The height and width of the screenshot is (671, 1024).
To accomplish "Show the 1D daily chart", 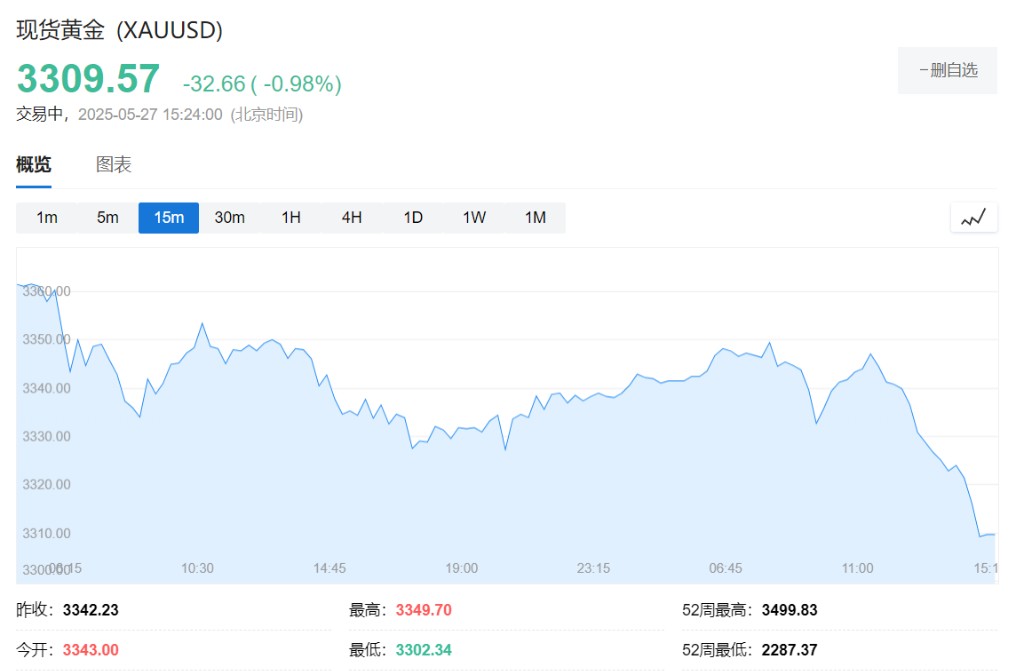I will tap(413, 218).
